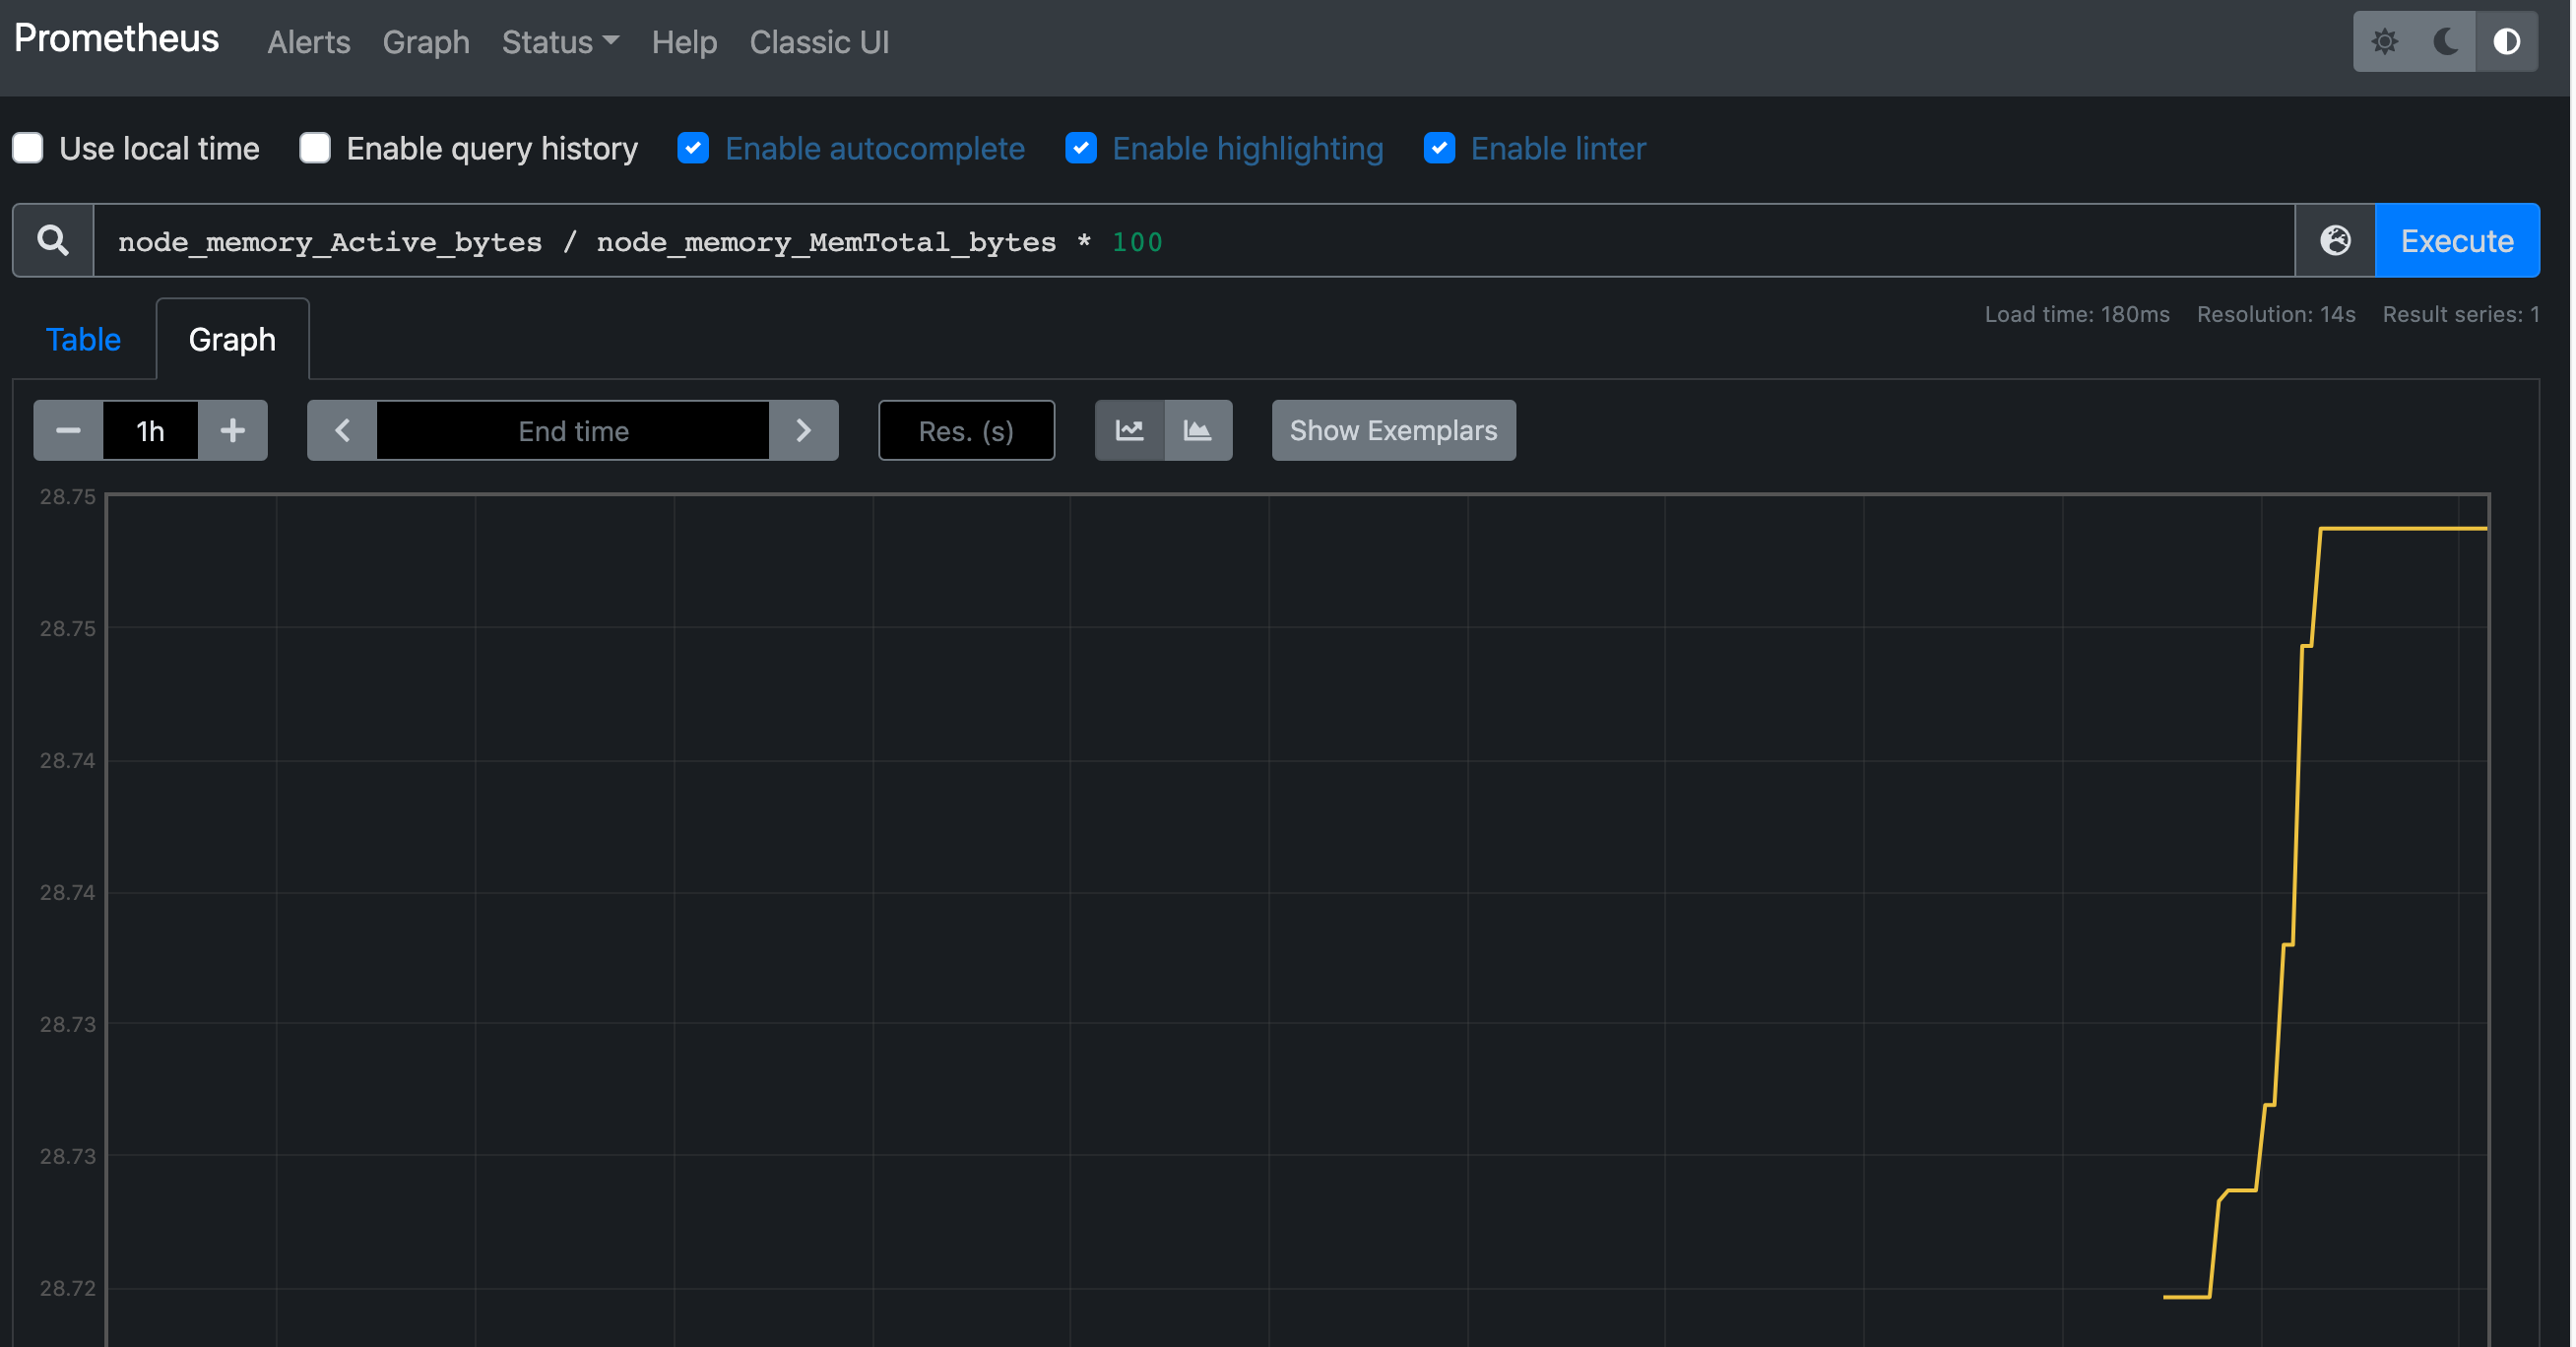
Task: Decrease time range with minus icon
Action: click(68, 431)
